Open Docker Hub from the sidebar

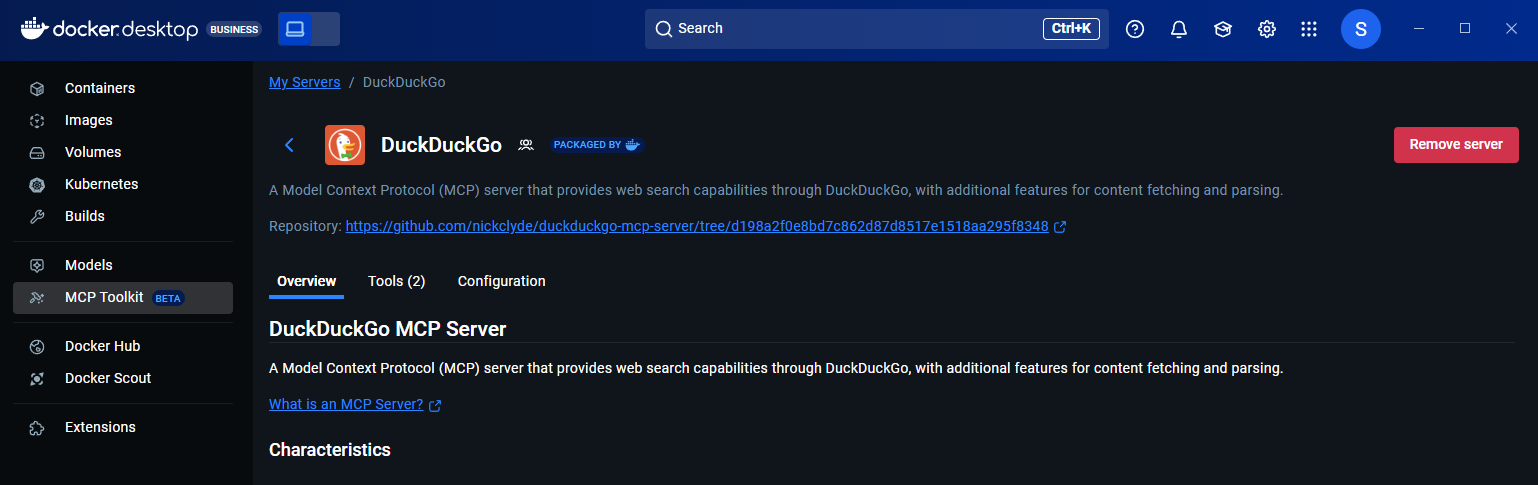point(102,346)
